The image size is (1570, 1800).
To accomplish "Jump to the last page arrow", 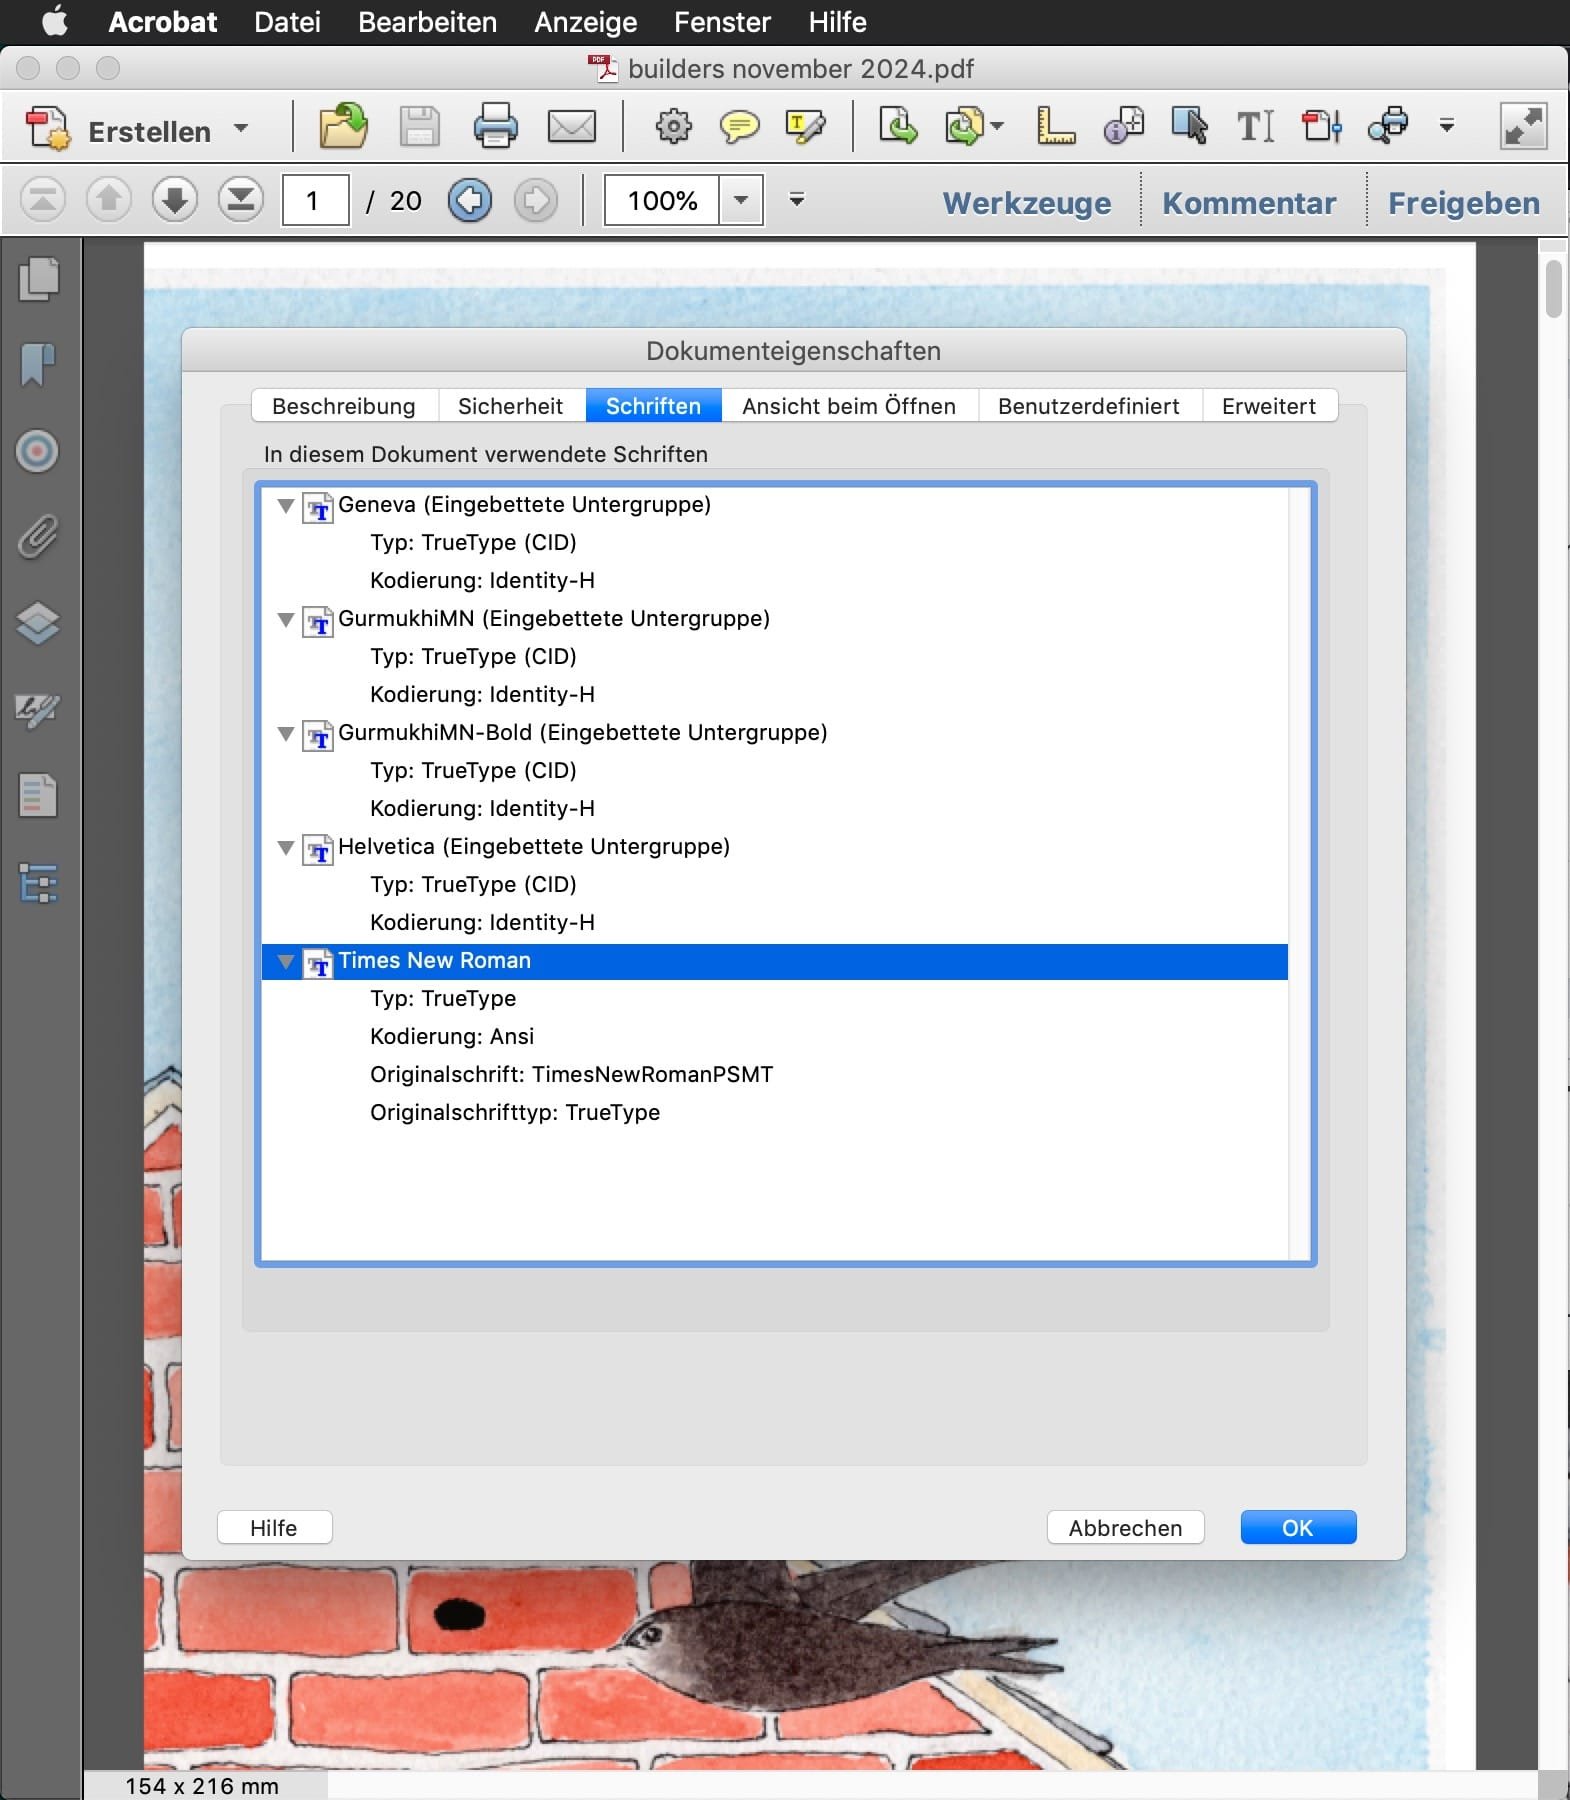I will point(241,200).
